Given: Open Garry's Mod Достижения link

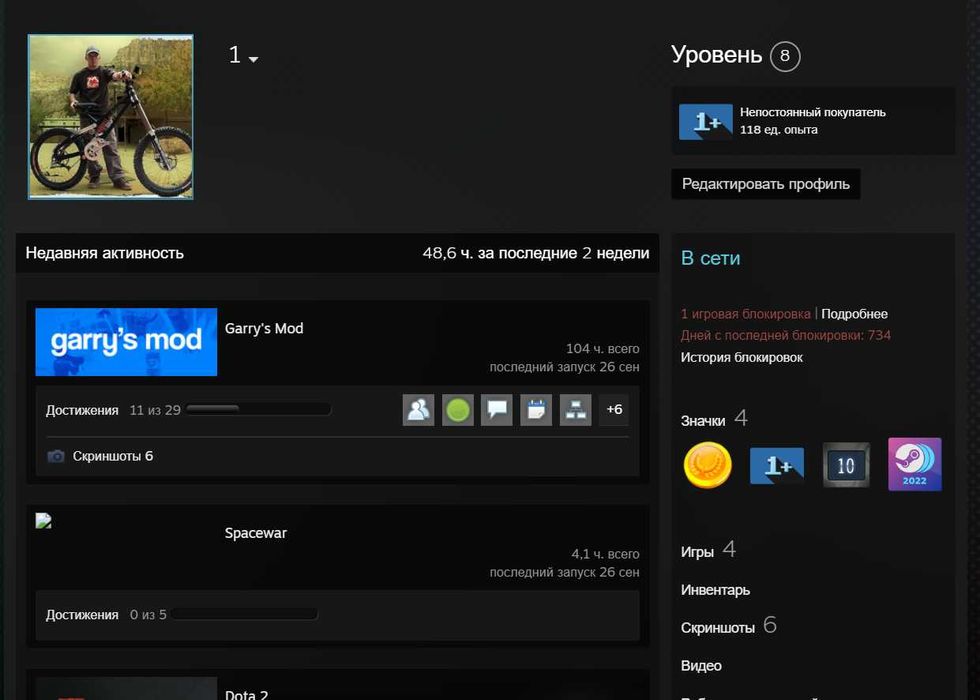Looking at the screenshot, I should [82, 411].
